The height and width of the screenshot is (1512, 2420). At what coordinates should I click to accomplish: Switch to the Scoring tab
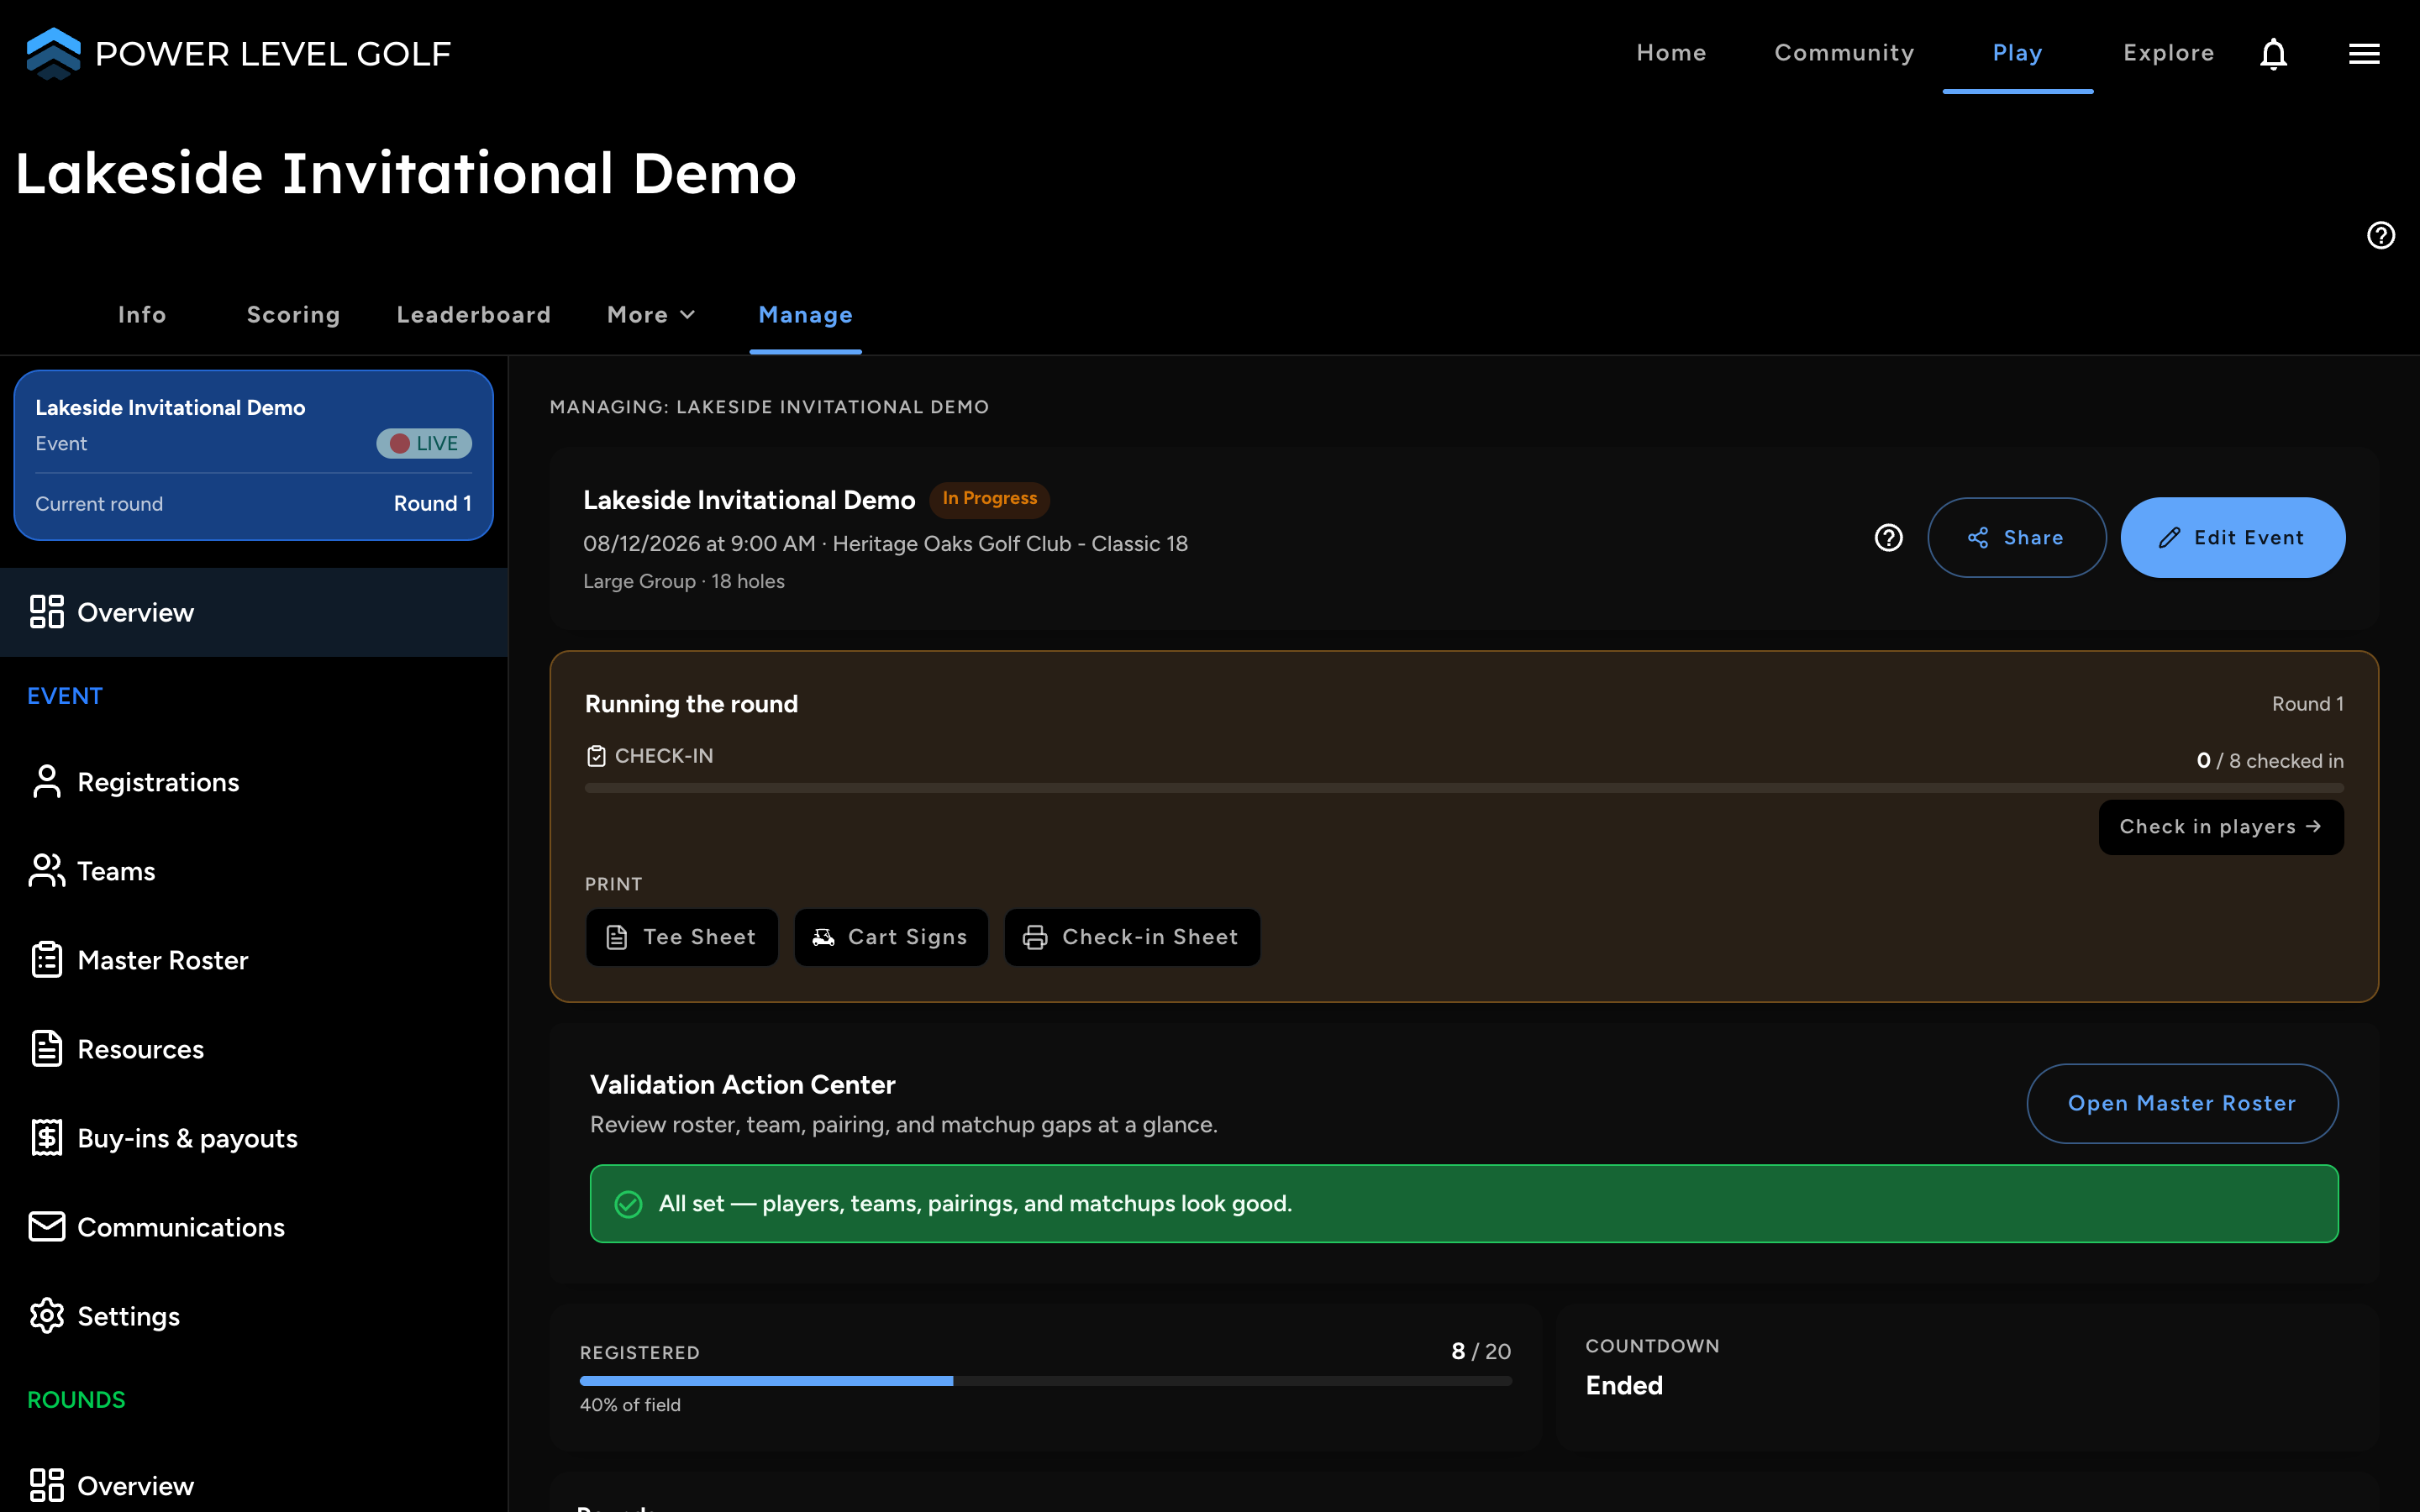pyautogui.click(x=293, y=315)
